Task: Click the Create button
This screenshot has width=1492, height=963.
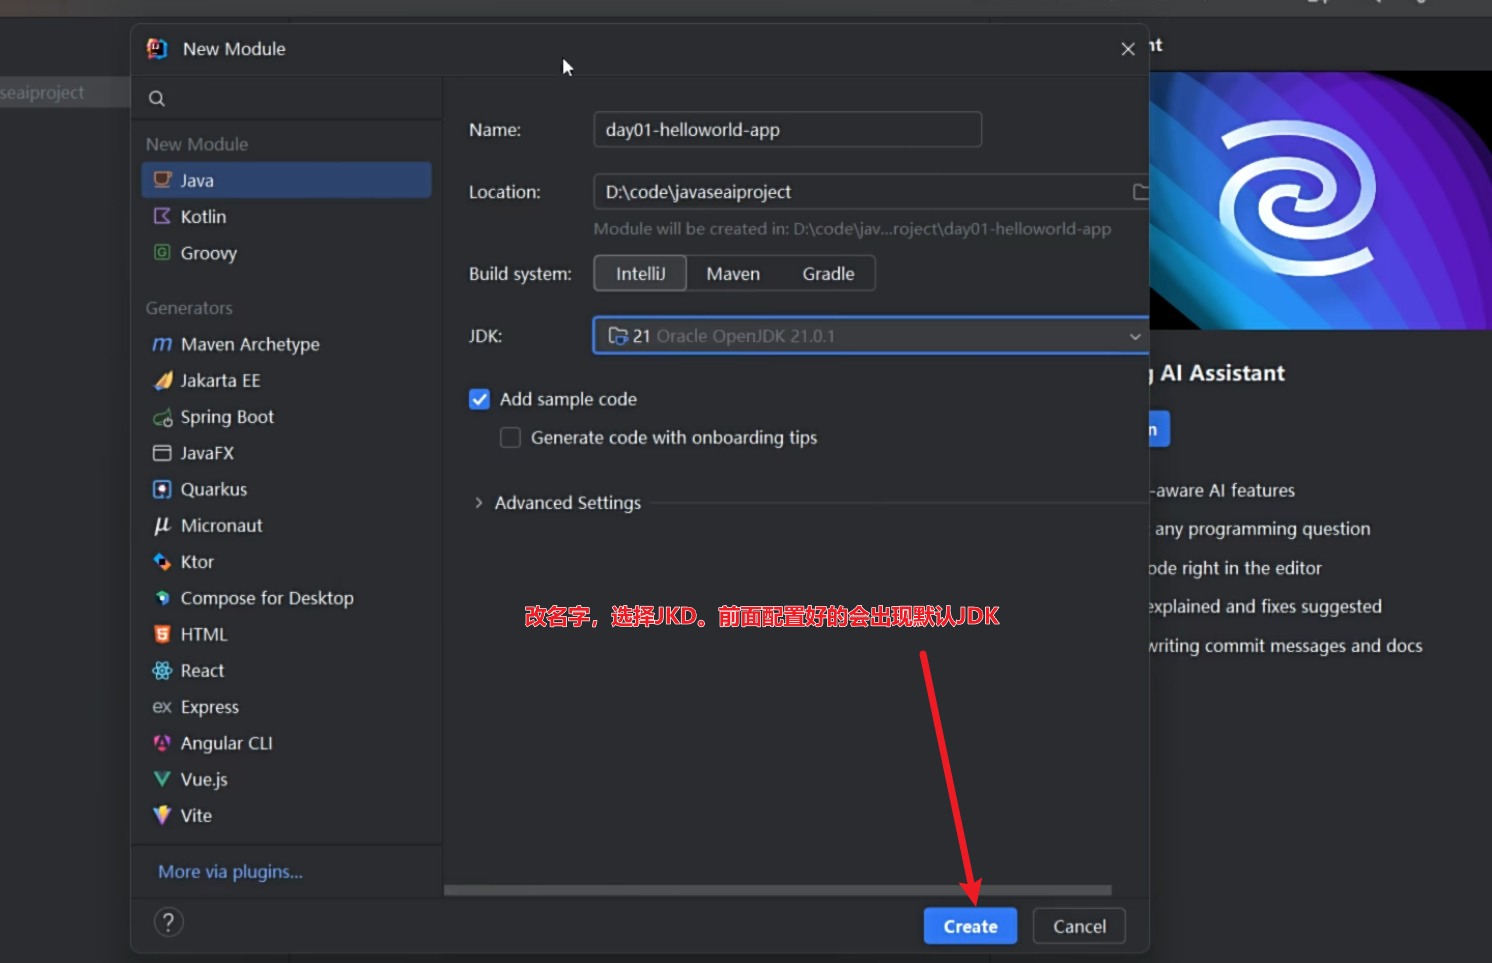Action: point(970,926)
